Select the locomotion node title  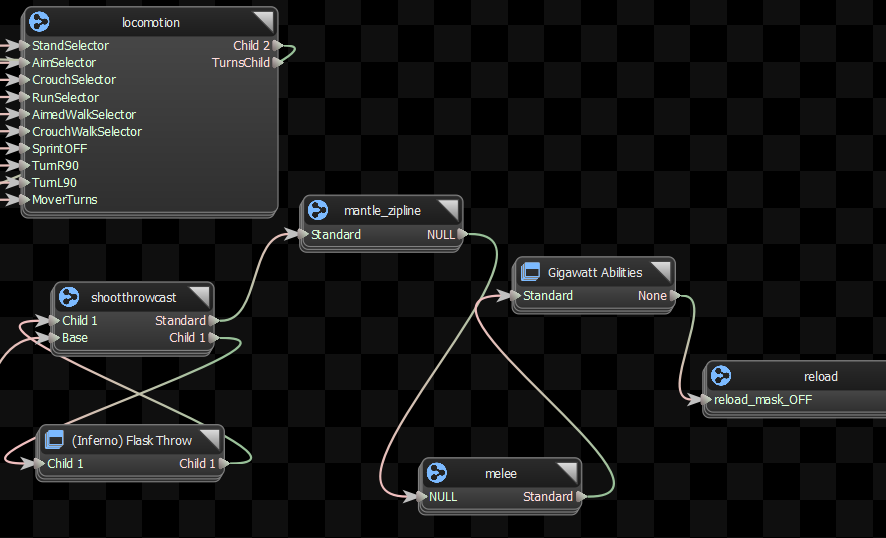pos(151,23)
